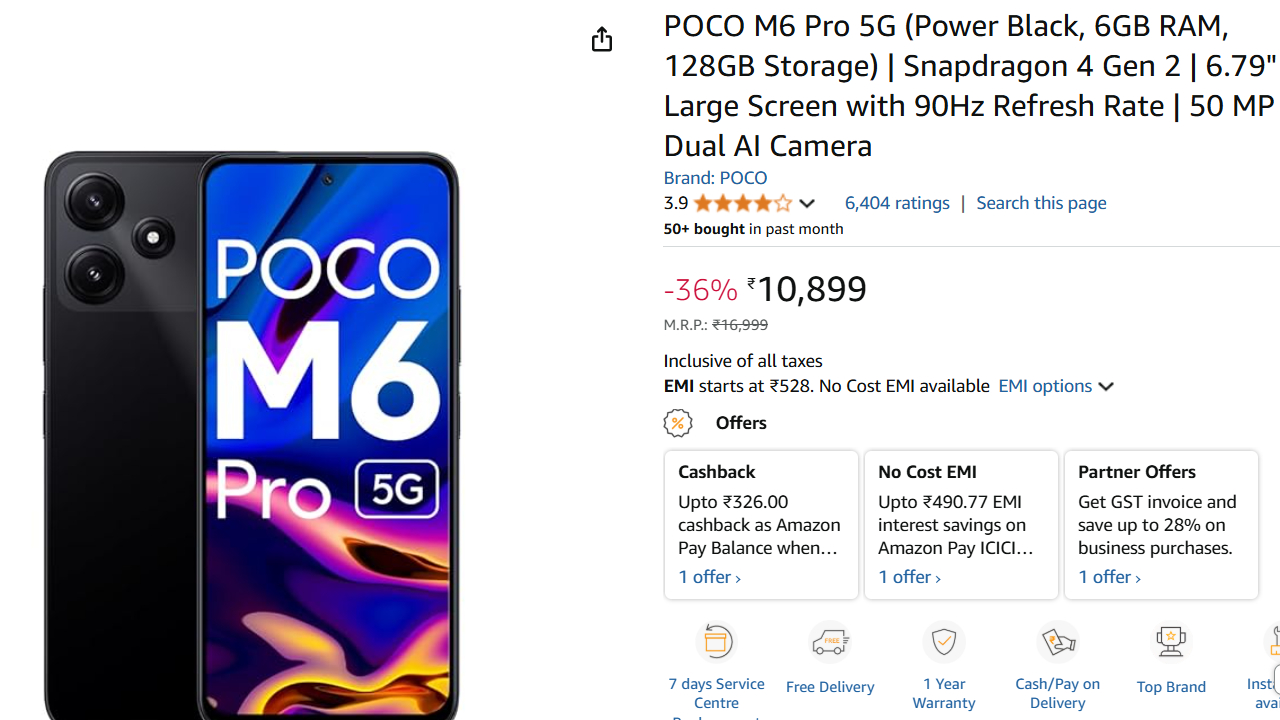Click the Free Delivery label text
This screenshot has width=1280, height=720.
point(830,687)
